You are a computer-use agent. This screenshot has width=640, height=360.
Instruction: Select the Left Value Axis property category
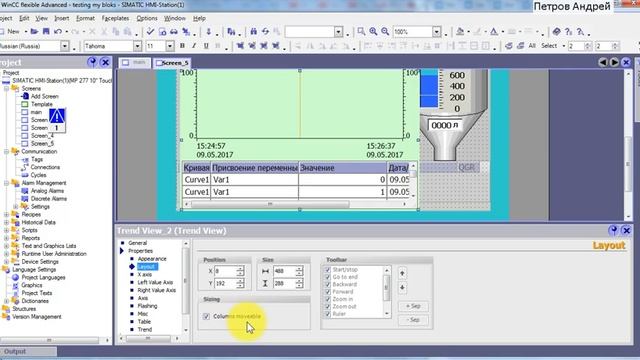pyautogui.click(x=155, y=282)
